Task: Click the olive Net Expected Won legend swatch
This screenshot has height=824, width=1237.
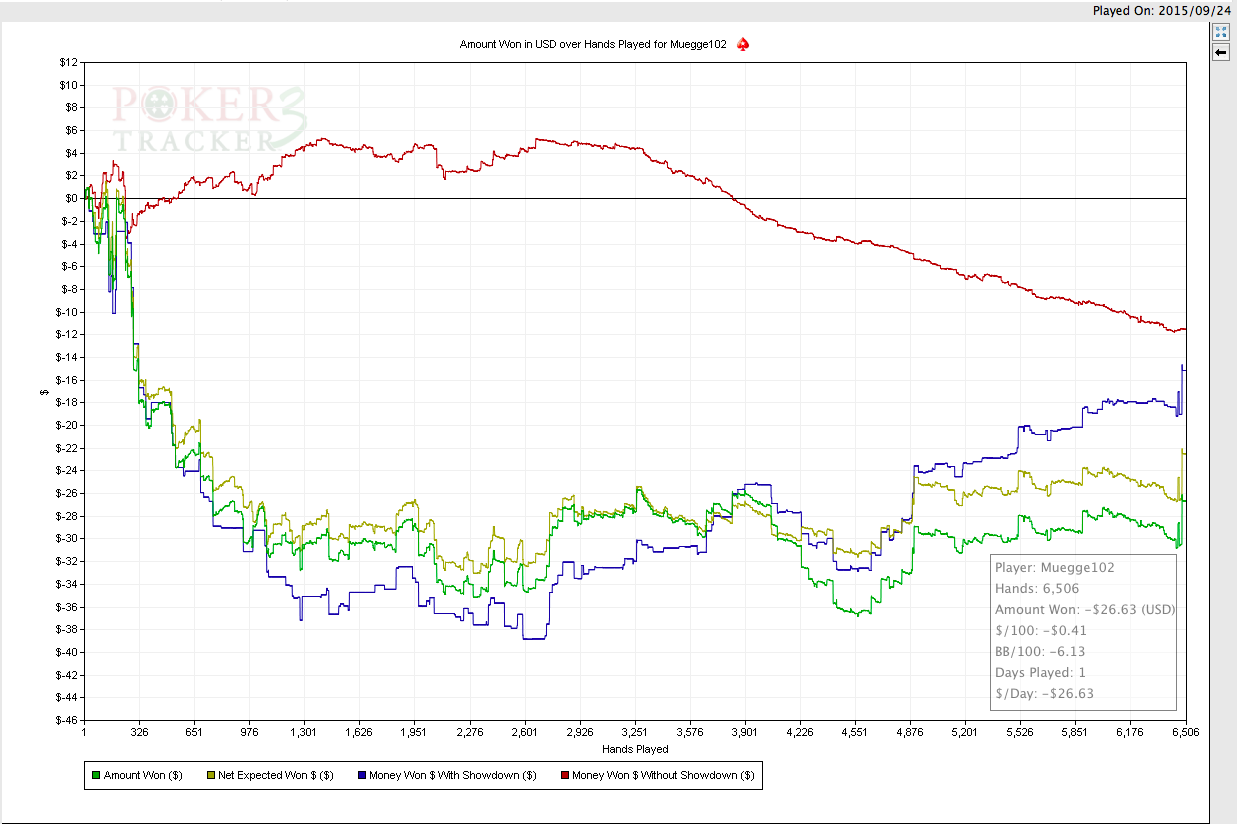Action: (x=210, y=775)
